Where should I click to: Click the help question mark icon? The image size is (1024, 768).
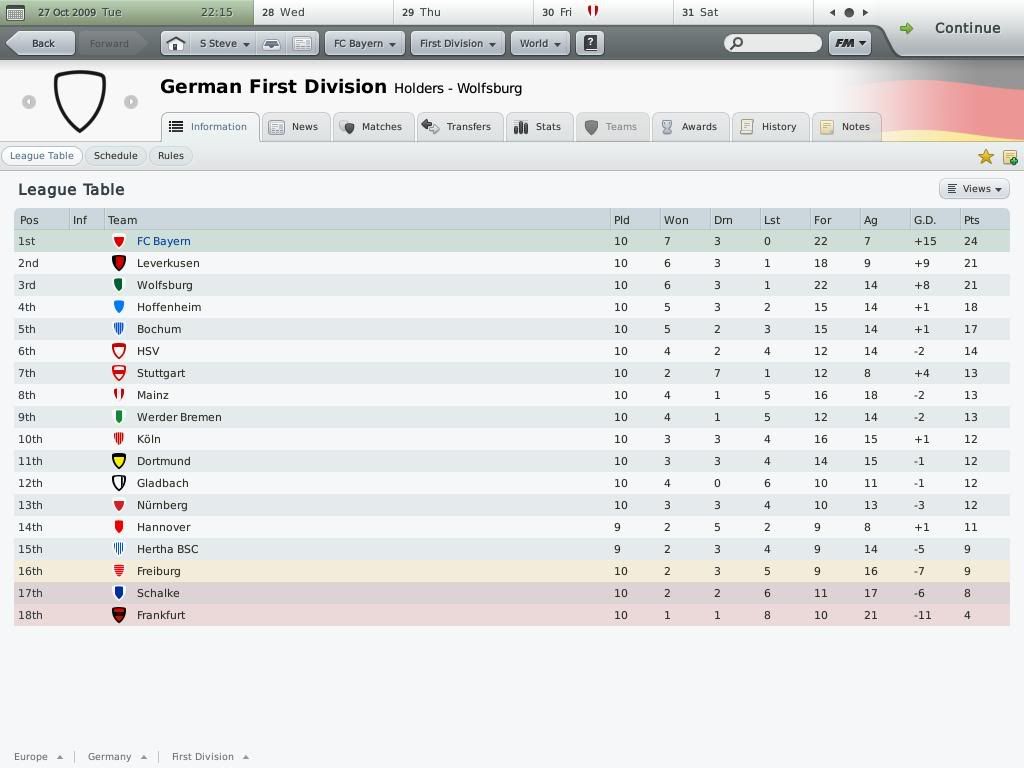point(590,43)
